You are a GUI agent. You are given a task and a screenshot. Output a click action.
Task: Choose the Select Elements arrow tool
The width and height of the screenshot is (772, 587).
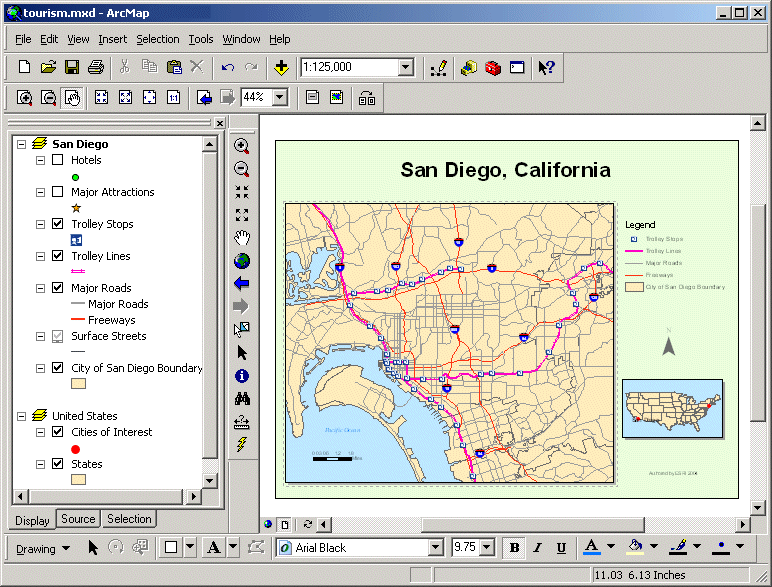coord(242,353)
